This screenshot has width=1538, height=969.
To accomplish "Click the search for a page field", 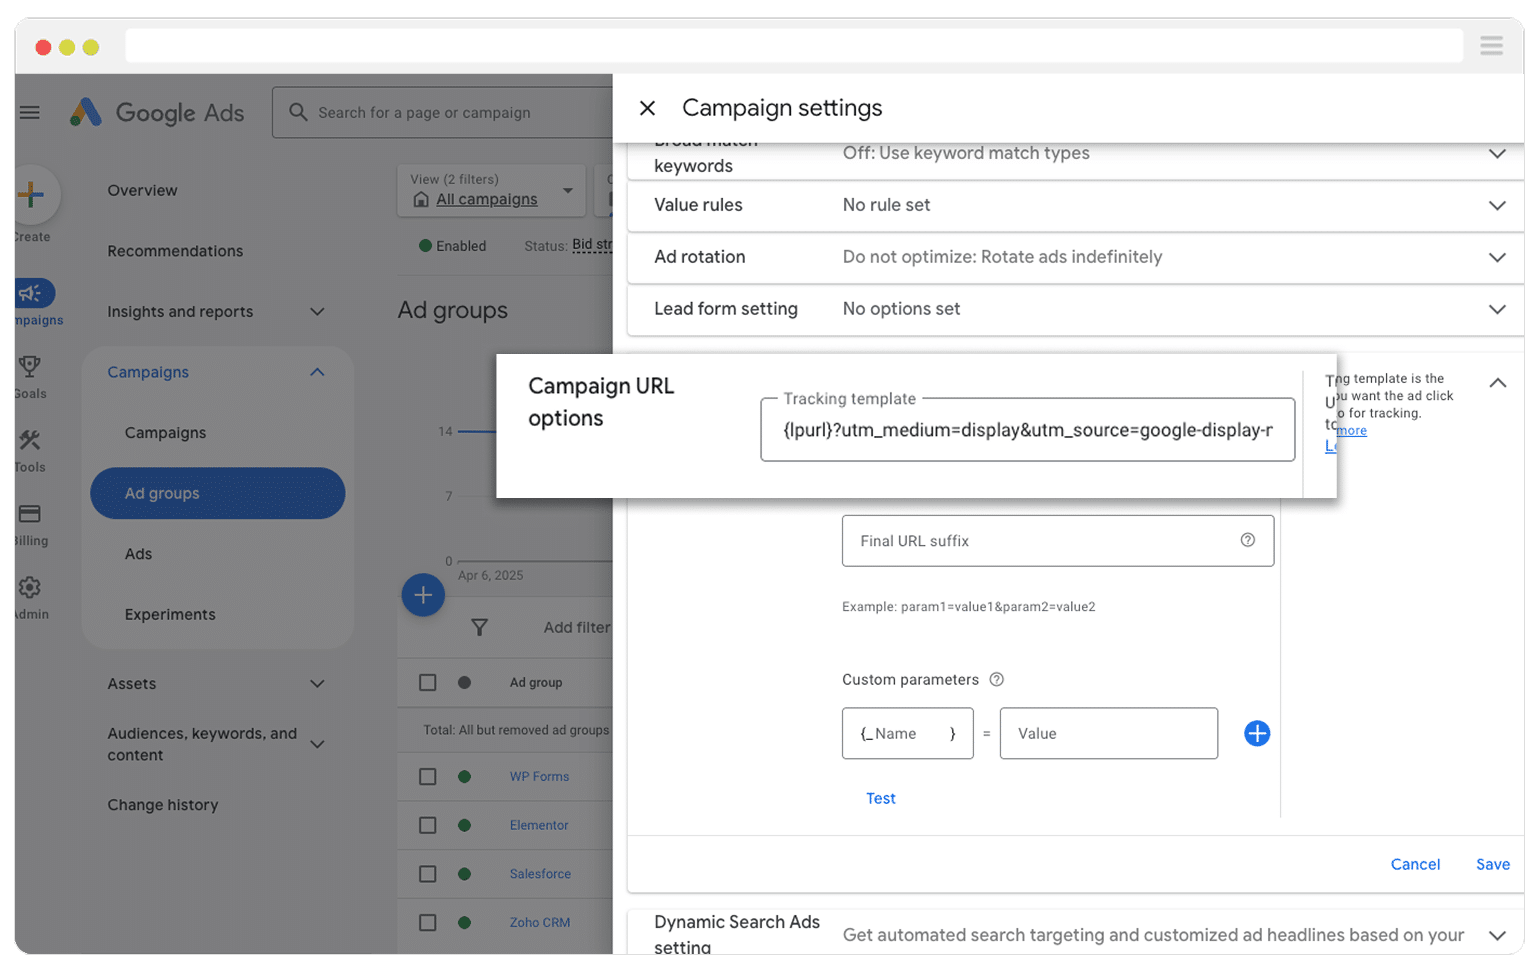I will click(442, 112).
